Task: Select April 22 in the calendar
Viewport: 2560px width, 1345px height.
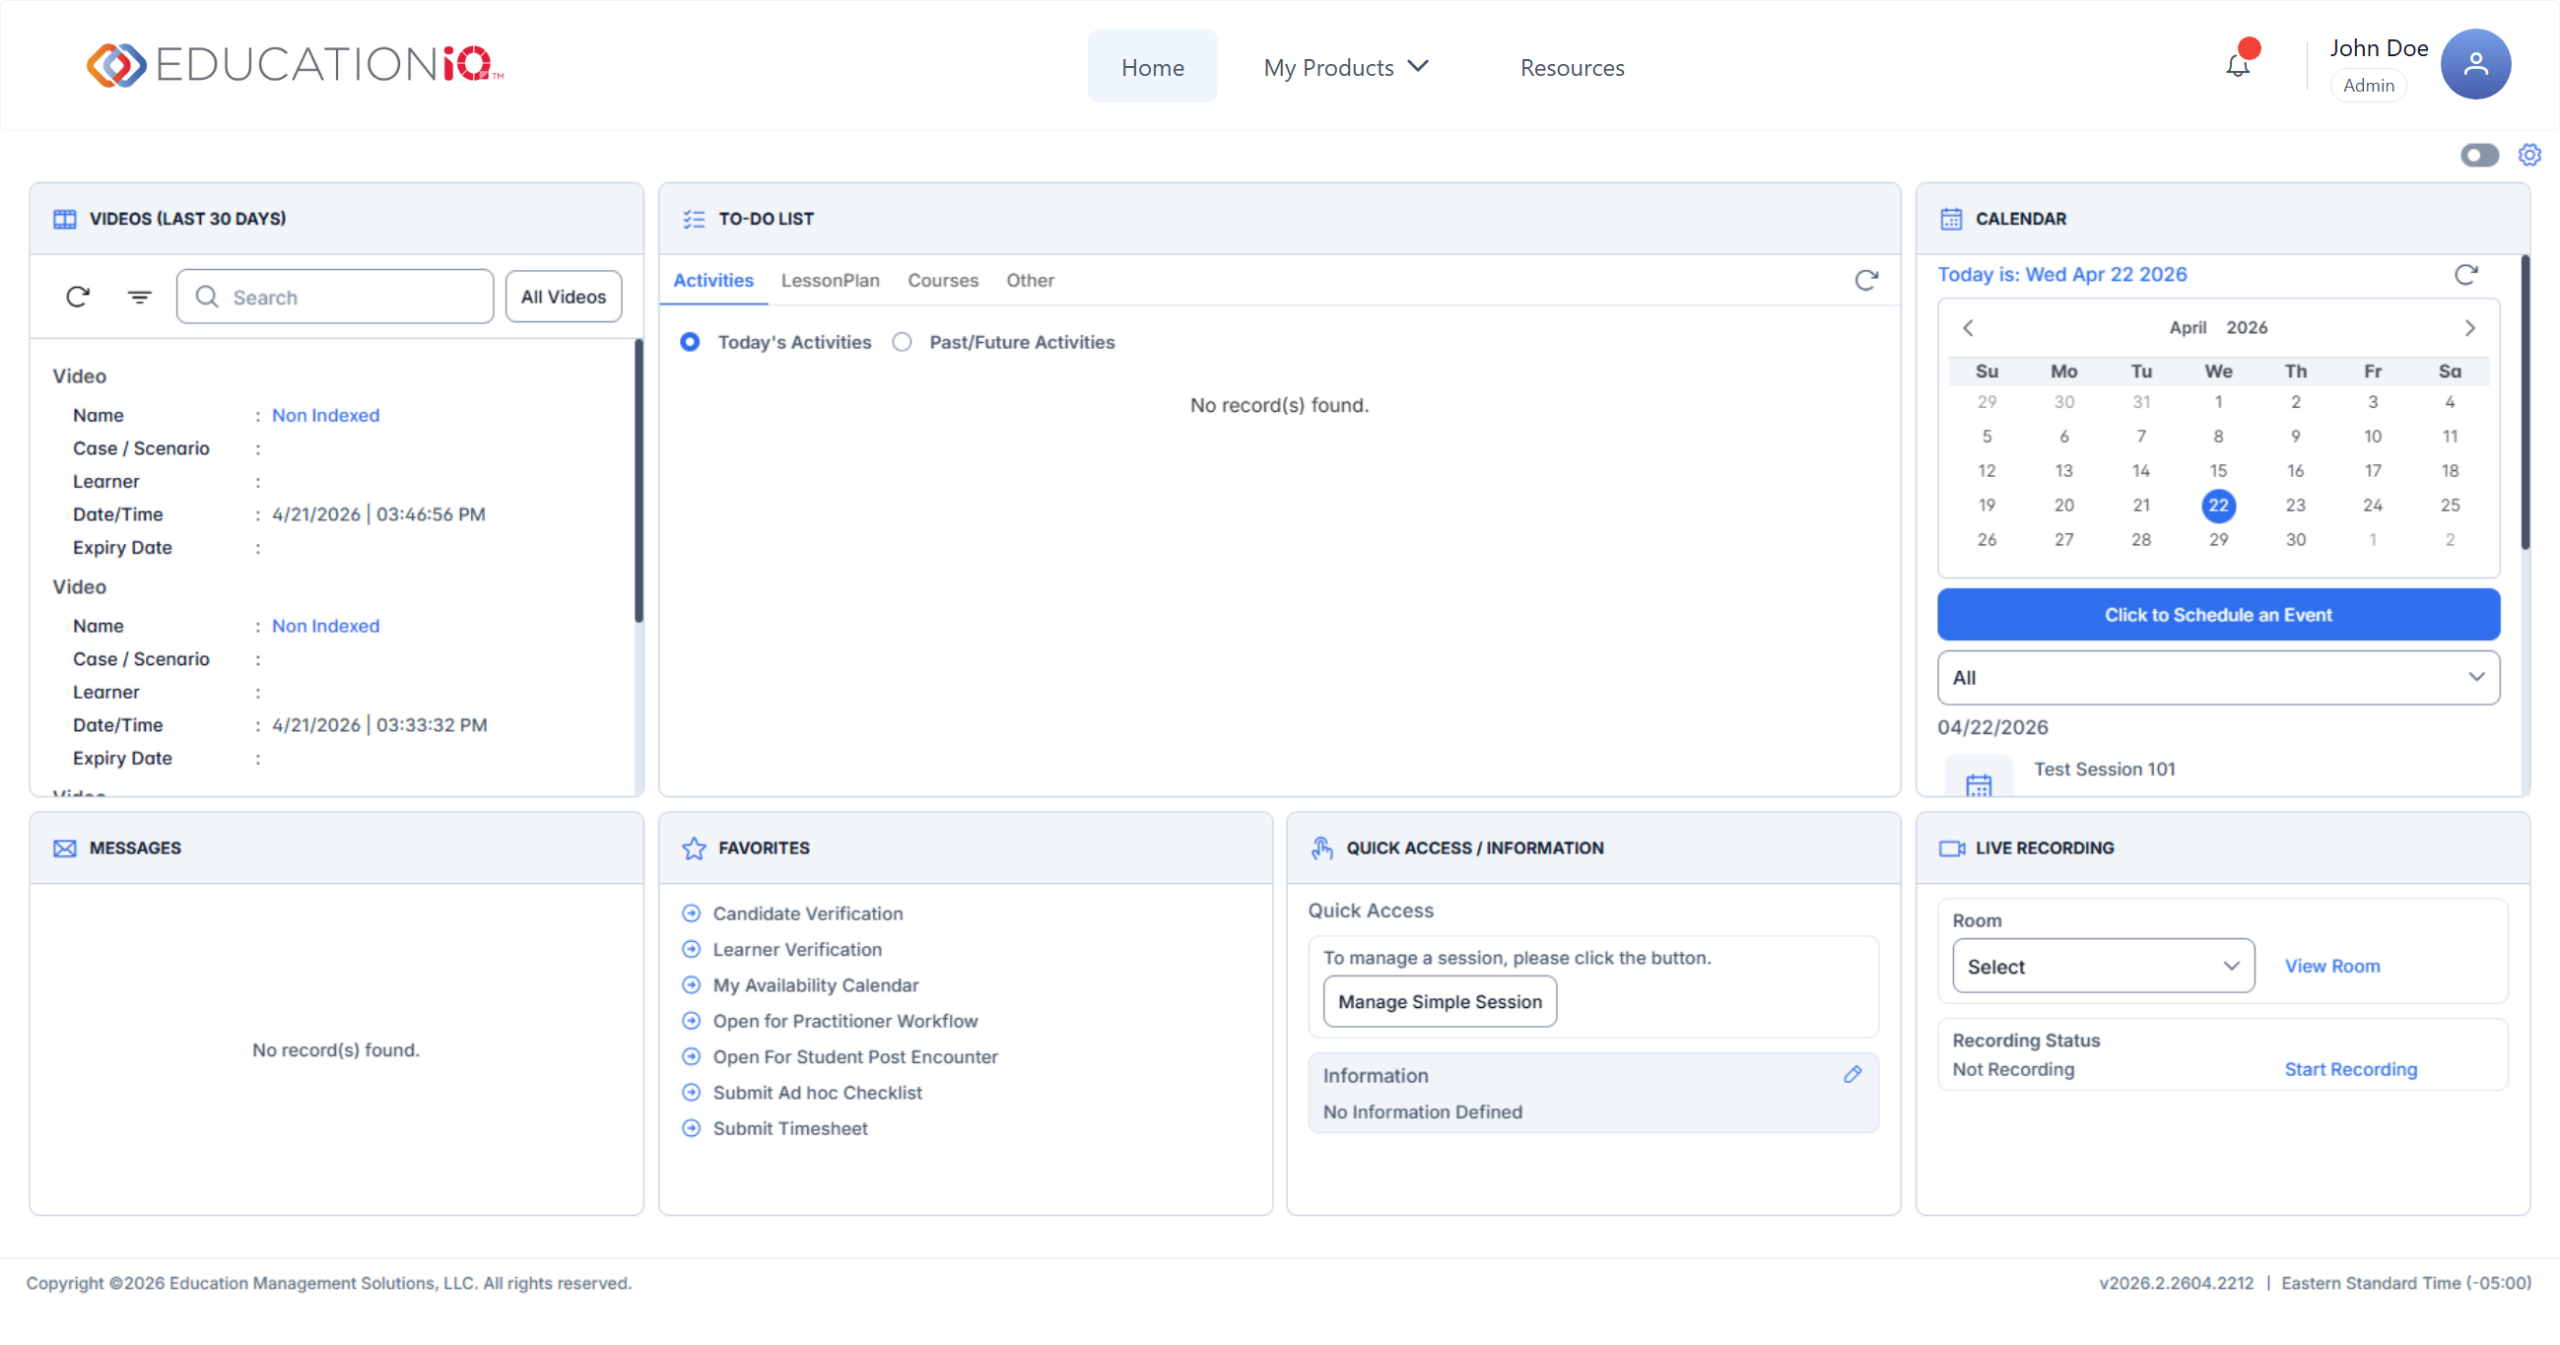Action: tap(2218, 505)
